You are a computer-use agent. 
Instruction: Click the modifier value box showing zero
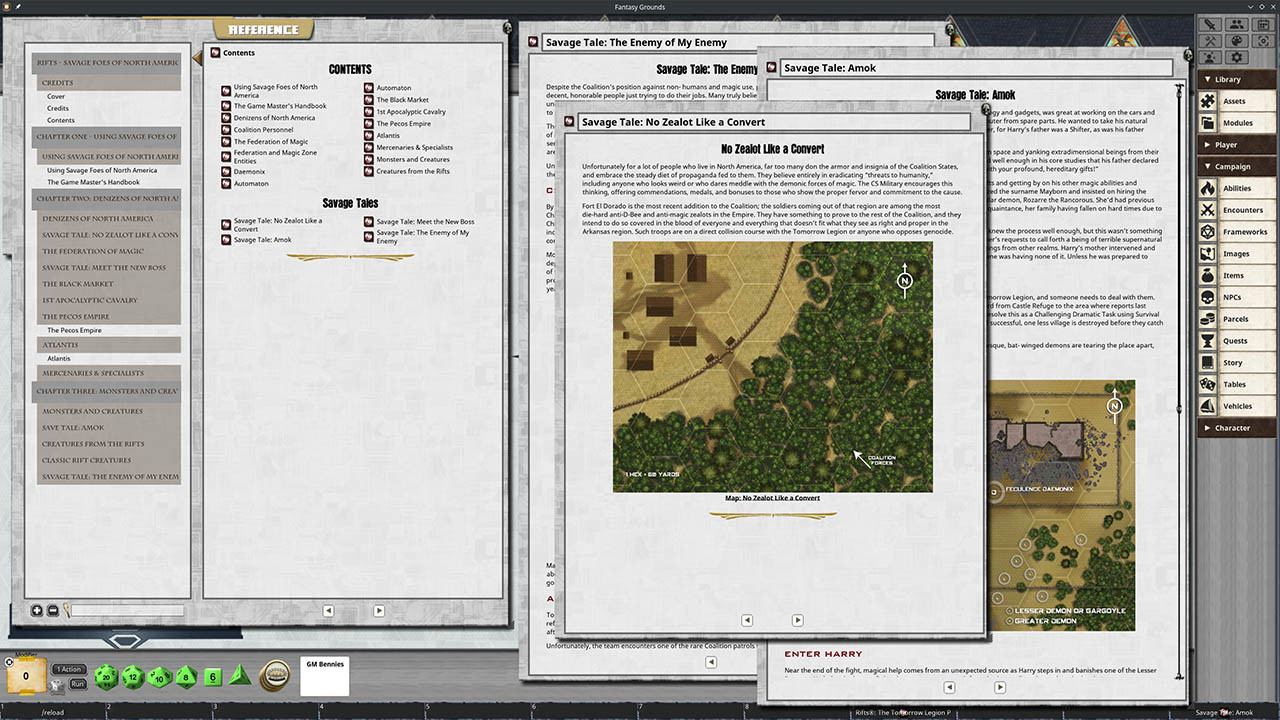(25, 676)
